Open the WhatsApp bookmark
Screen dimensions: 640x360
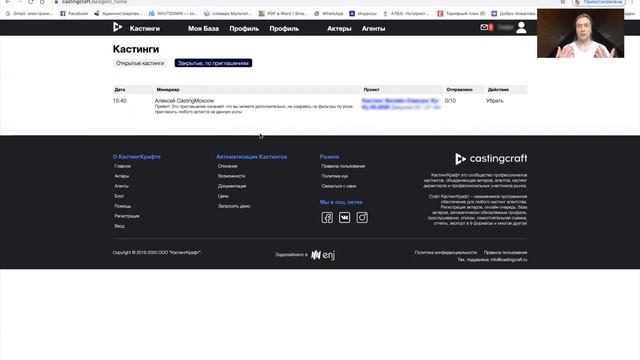click(329, 13)
